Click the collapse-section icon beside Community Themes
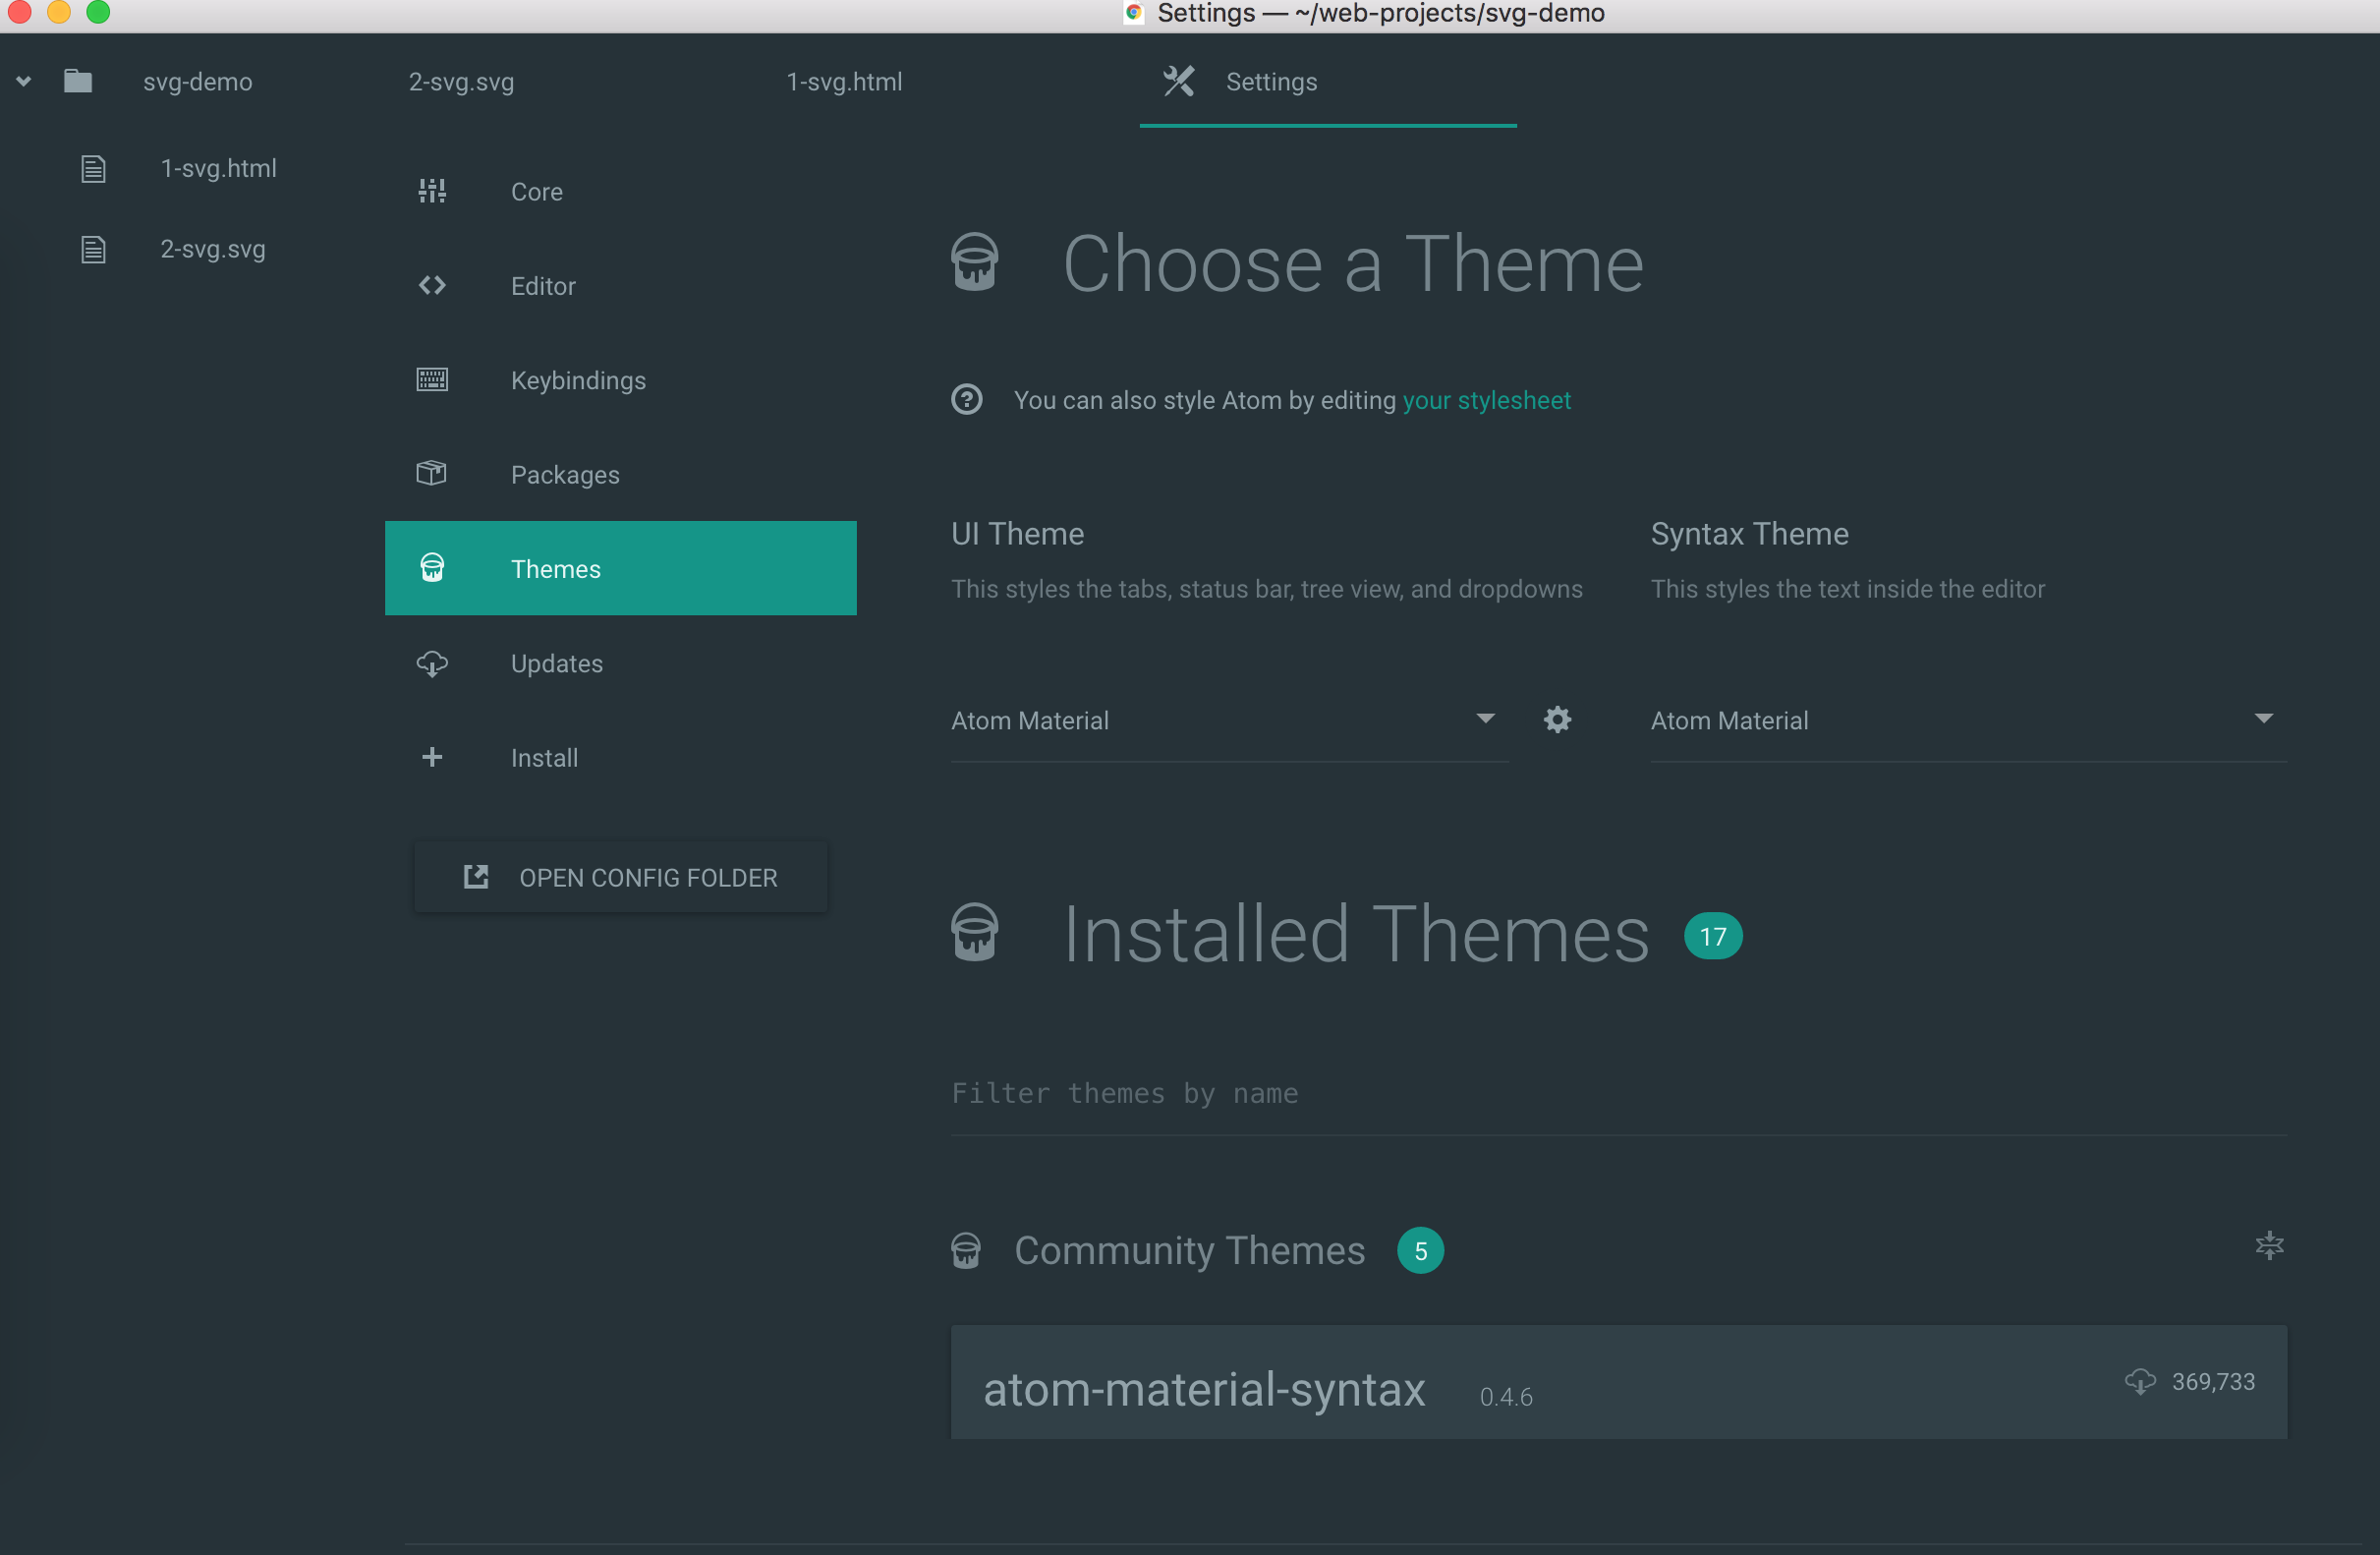This screenshot has width=2380, height=1555. click(2269, 1246)
